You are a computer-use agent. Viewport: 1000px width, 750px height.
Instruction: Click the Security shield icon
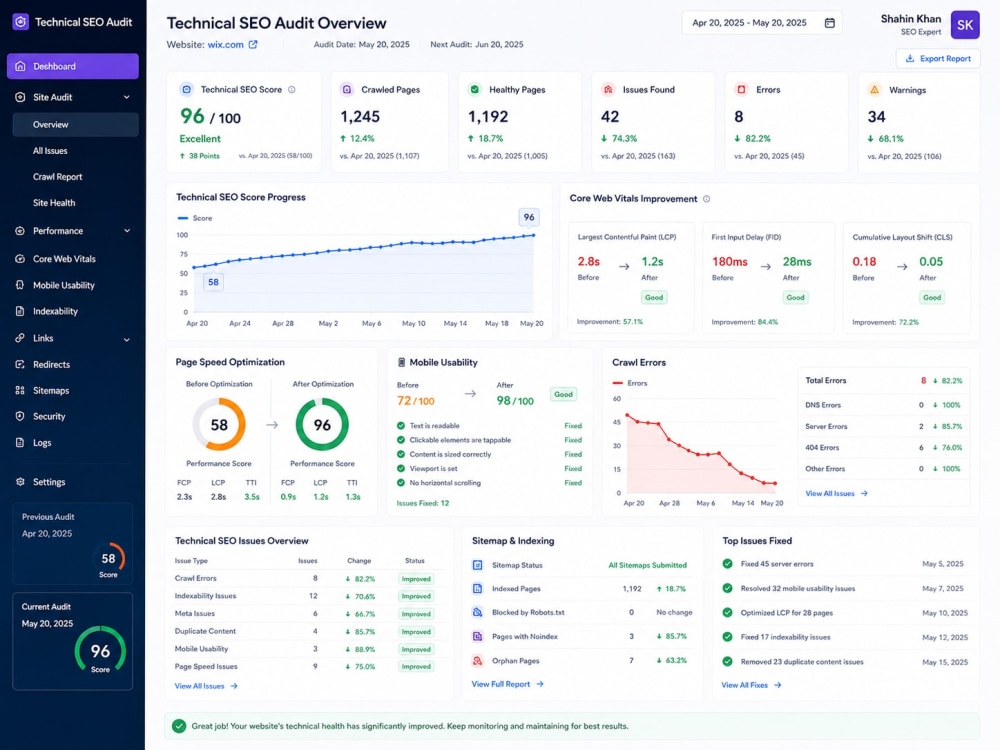[20, 416]
